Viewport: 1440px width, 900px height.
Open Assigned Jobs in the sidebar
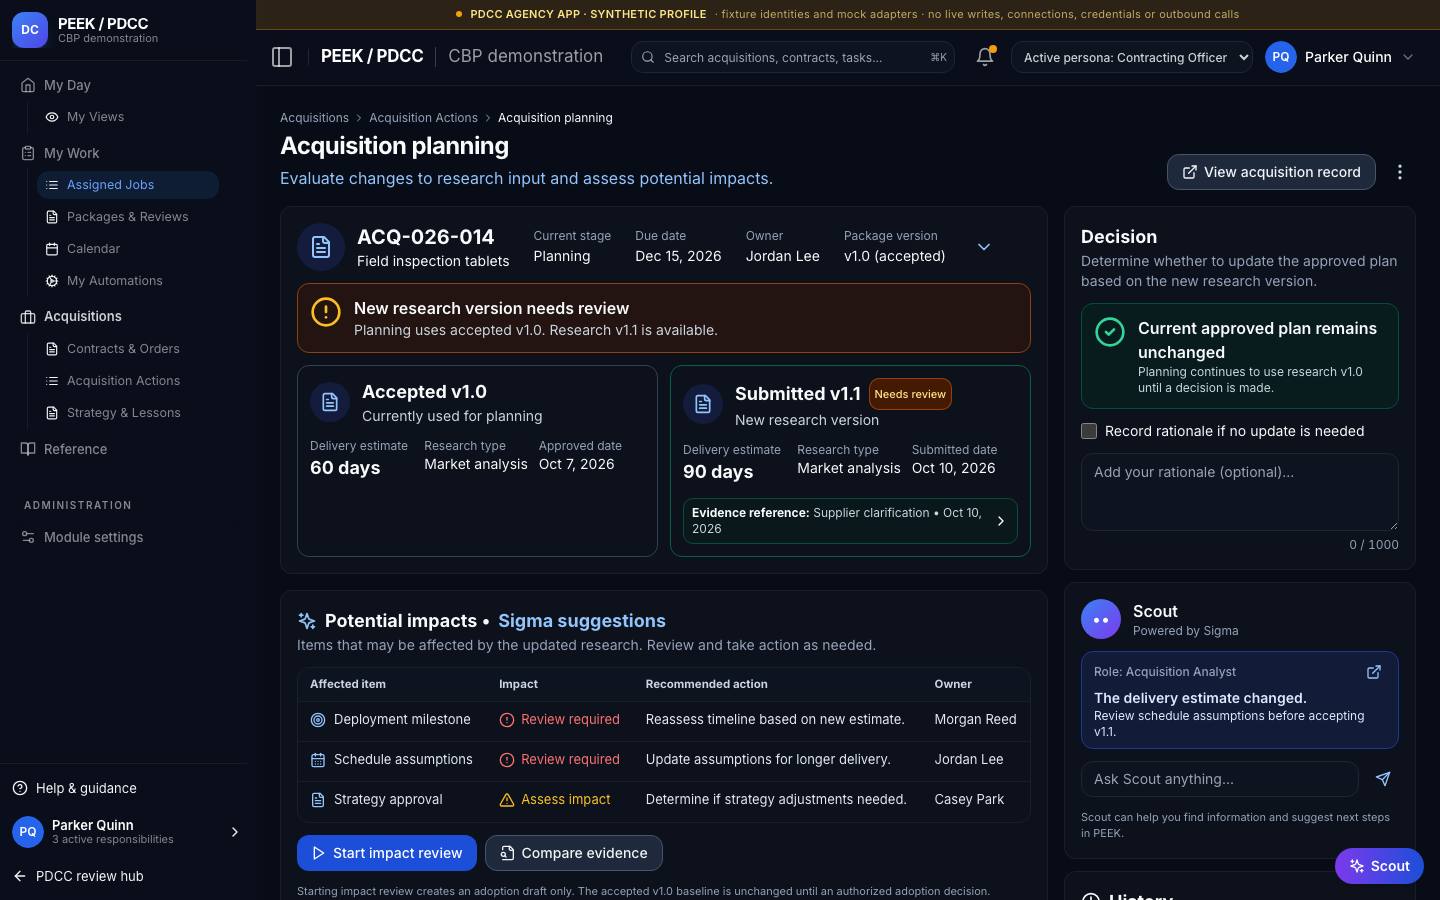click(x=128, y=185)
